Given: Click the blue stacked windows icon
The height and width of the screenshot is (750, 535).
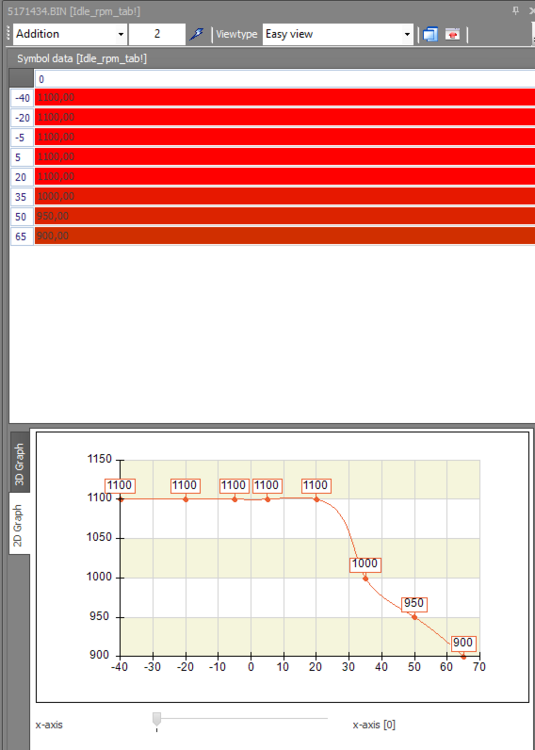Looking at the screenshot, I should (x=430, y=34).
